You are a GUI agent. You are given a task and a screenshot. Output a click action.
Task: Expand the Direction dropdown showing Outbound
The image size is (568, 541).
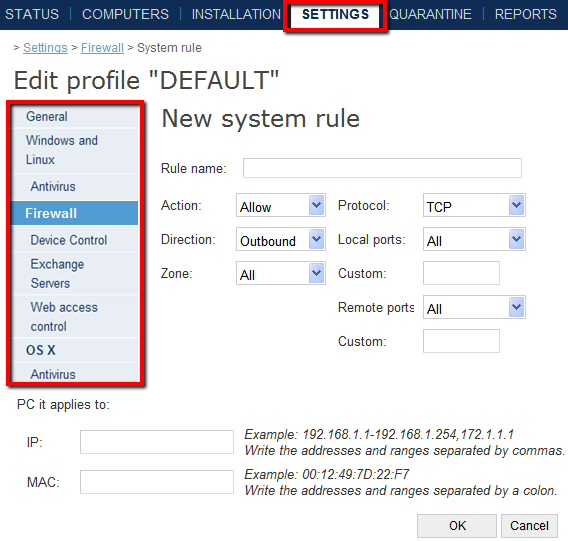coord(281,239)
